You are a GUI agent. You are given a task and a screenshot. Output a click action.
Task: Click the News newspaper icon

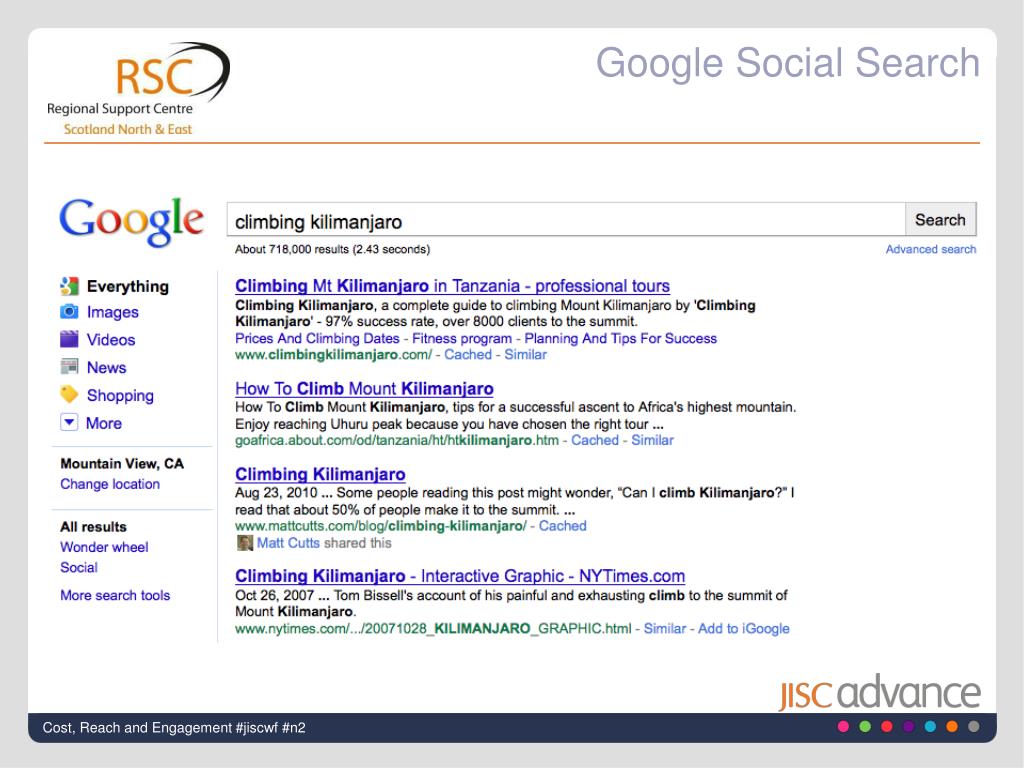(x=69, y=366)
